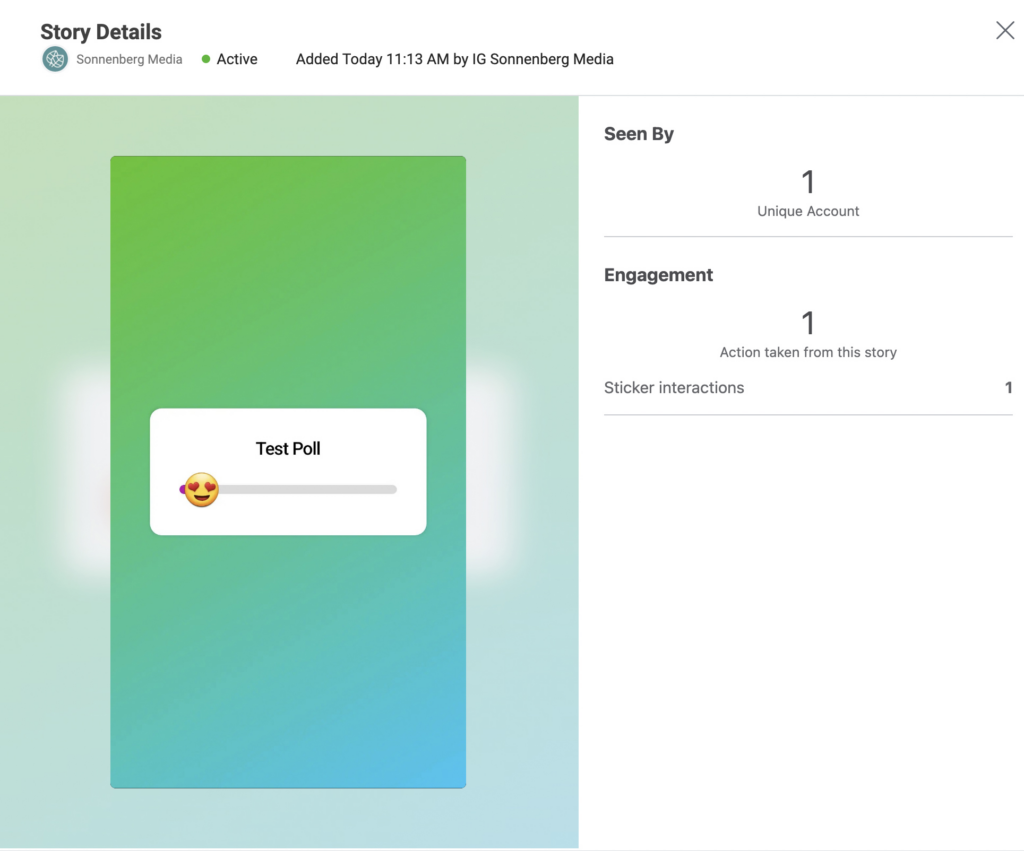
Task: Click the story preview thumbnail image
Action: pos(288,650)
